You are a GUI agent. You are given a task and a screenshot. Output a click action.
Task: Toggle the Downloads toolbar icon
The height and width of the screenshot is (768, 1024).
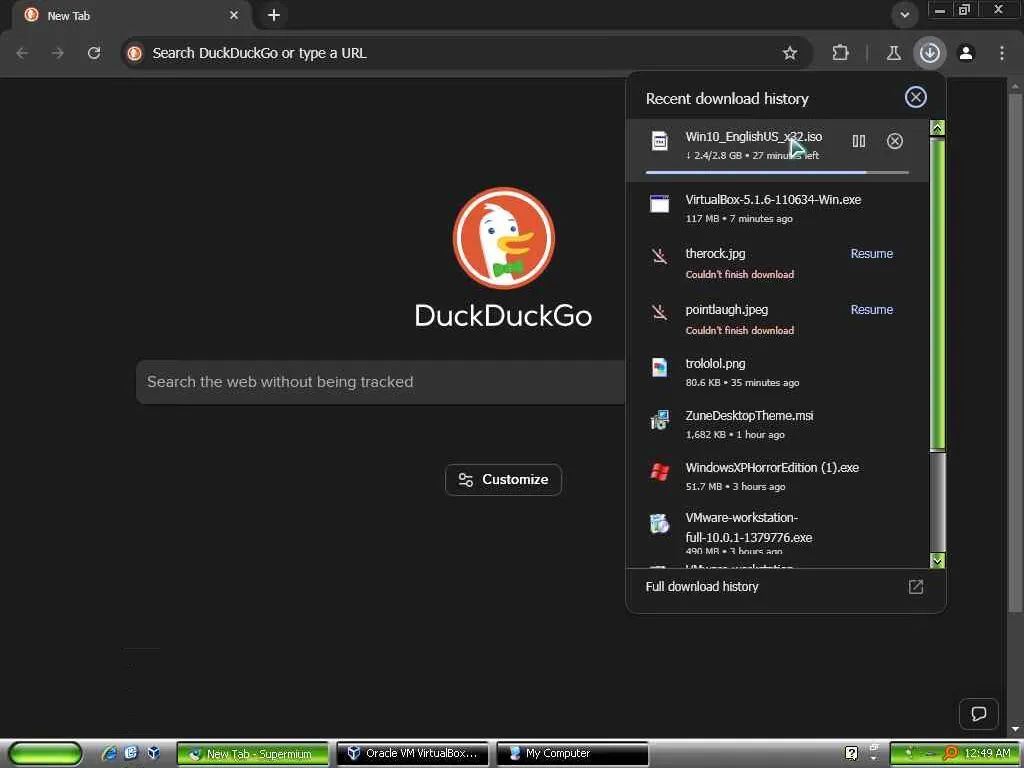[930, 53]
